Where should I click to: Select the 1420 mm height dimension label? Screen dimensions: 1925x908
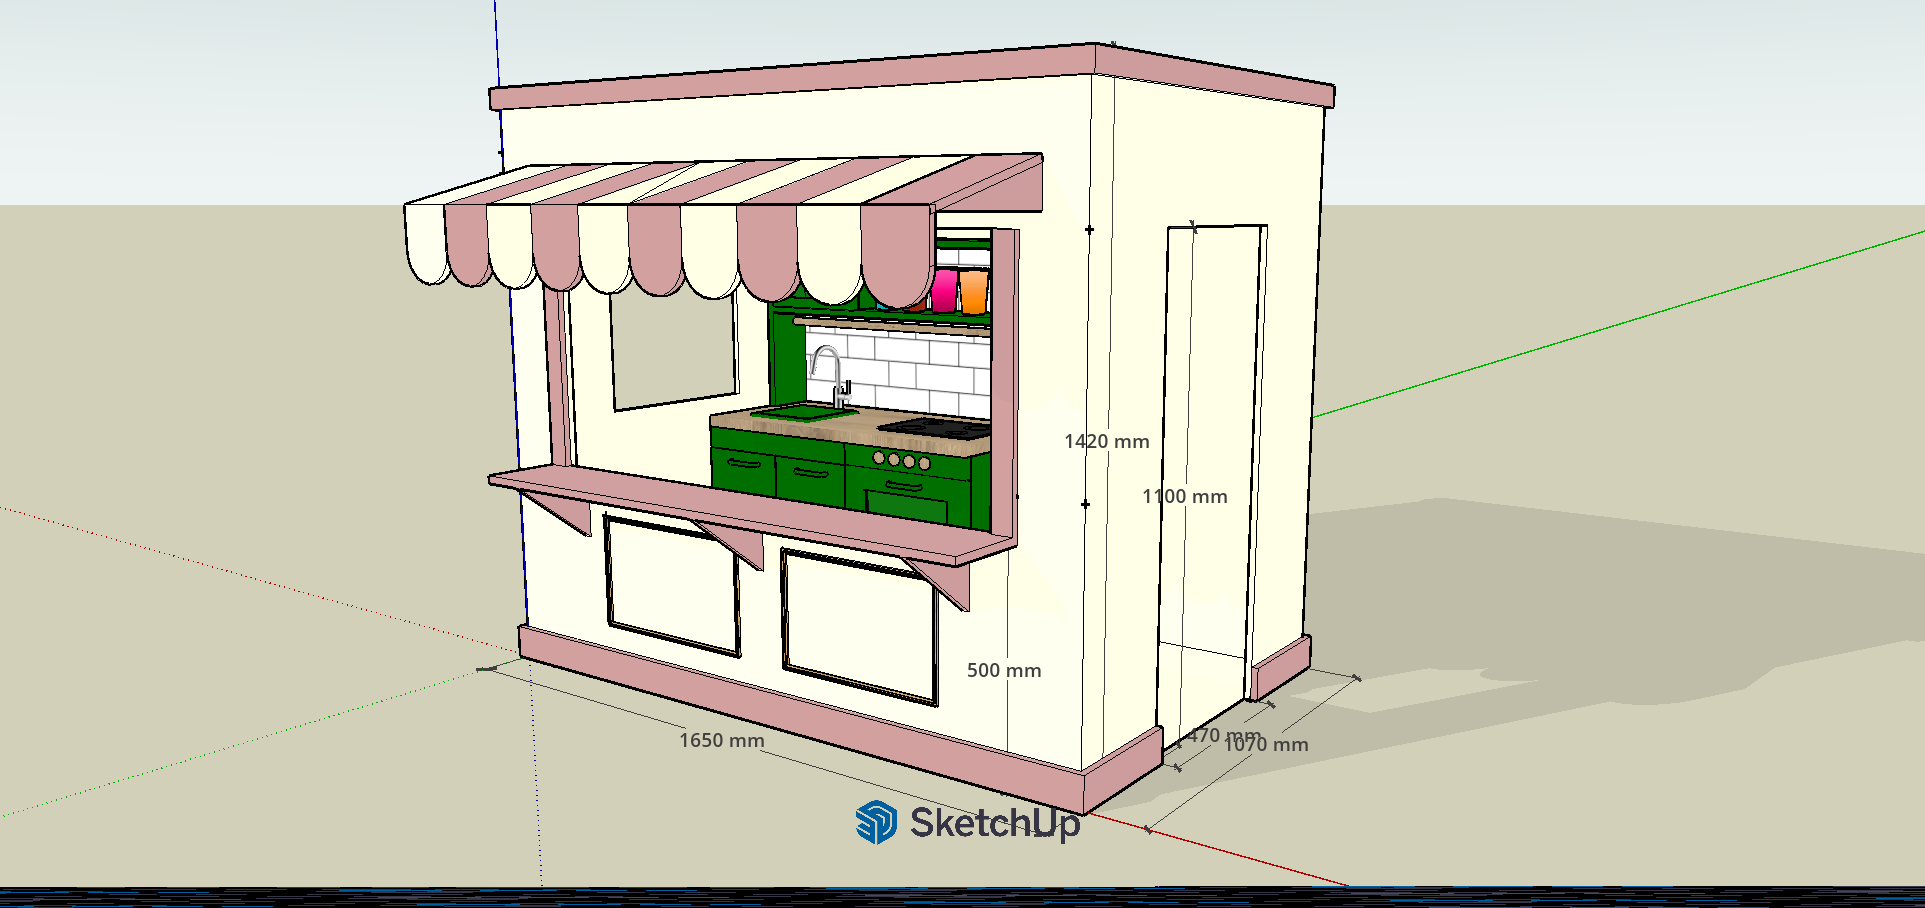(x=1106, y=442)
